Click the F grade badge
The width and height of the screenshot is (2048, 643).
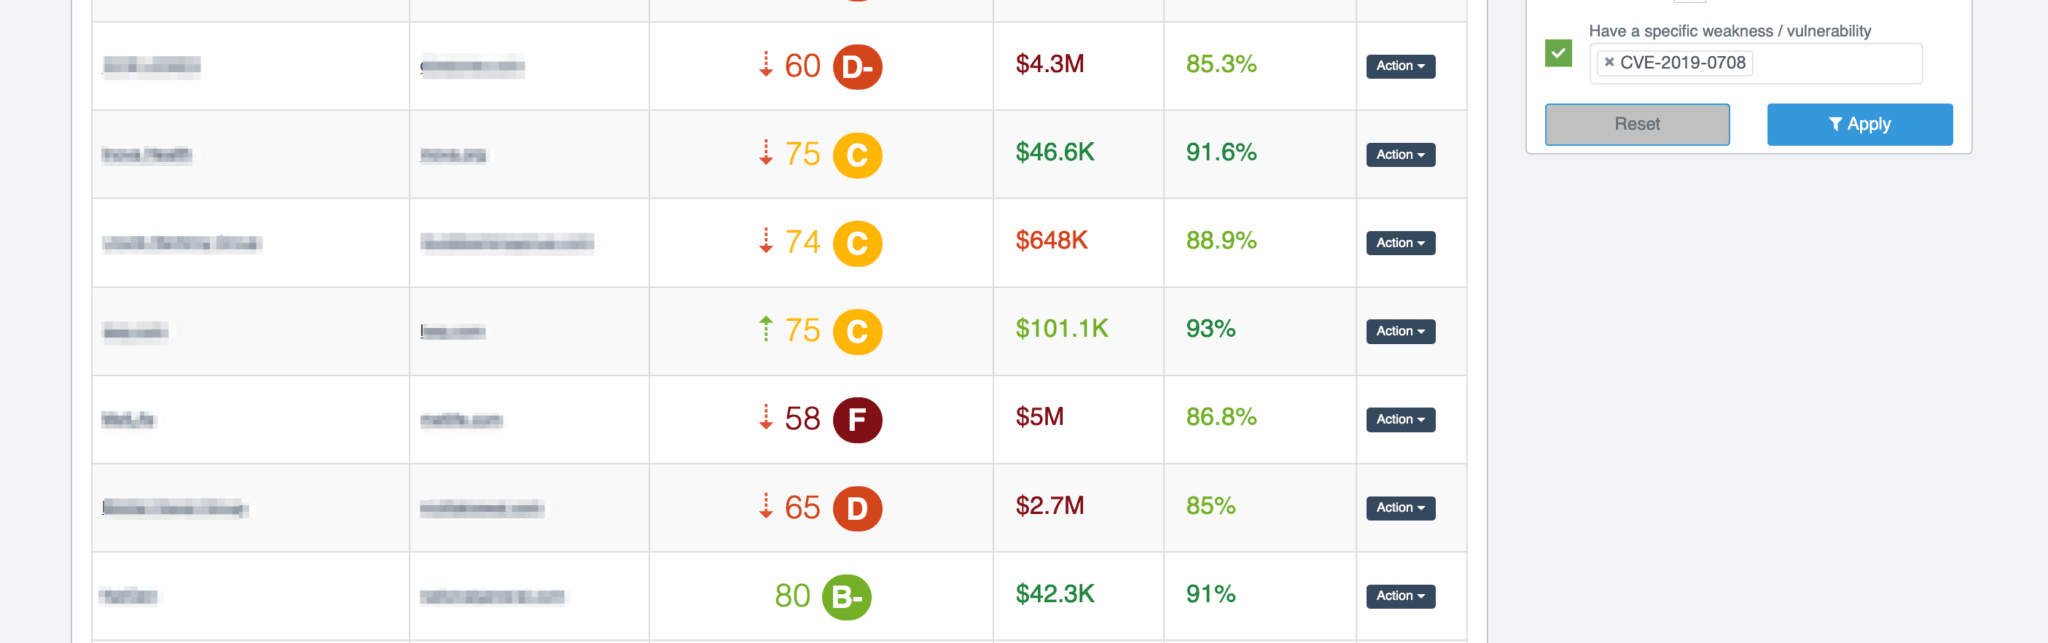point(857,420)
